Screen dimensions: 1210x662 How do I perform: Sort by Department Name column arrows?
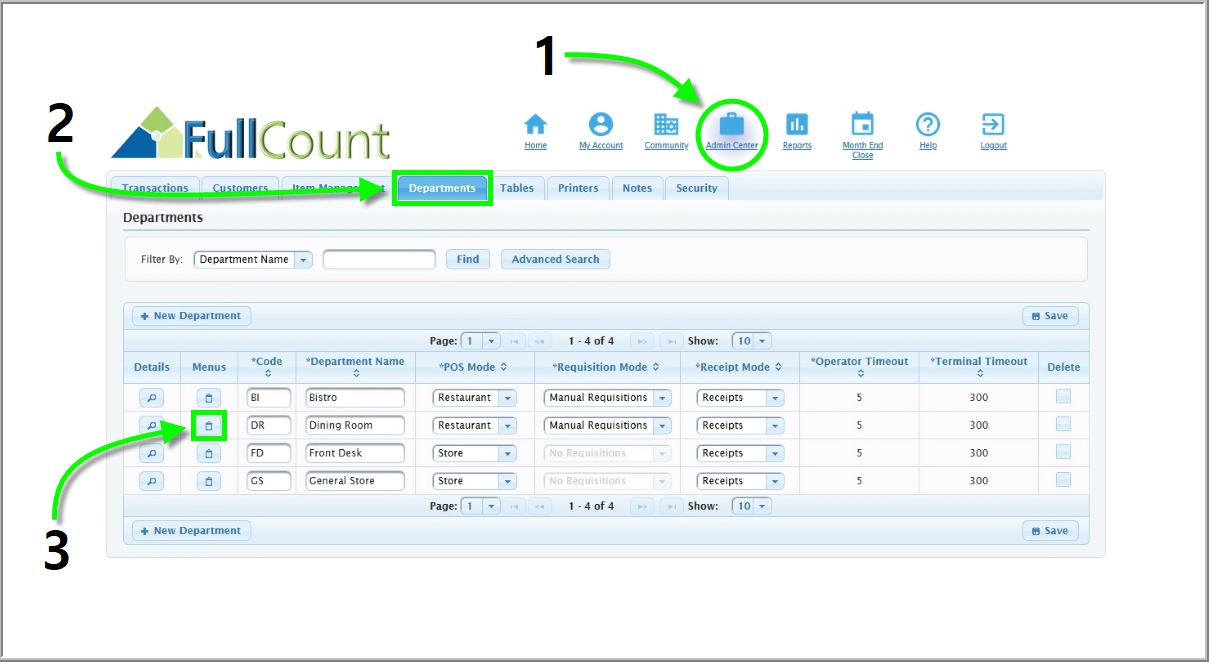pos(355,374)
